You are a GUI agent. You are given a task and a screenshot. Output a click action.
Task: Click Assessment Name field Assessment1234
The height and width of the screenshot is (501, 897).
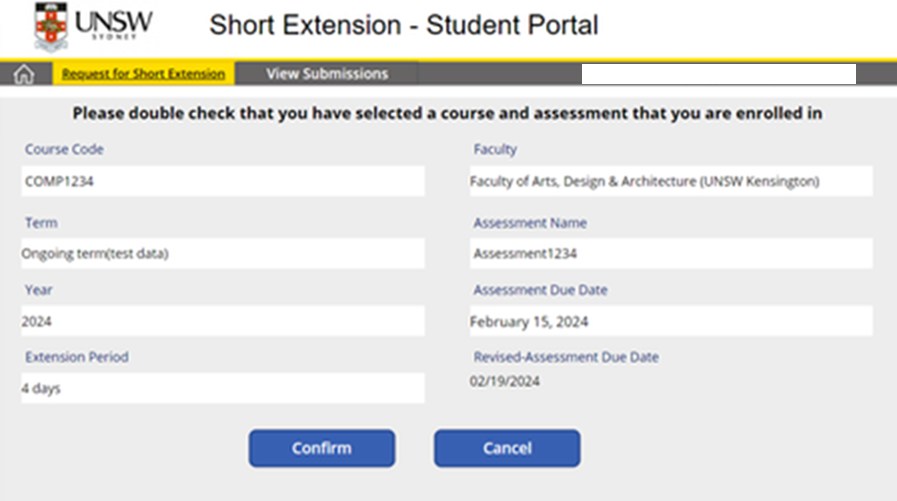click(x=671, y=254)
